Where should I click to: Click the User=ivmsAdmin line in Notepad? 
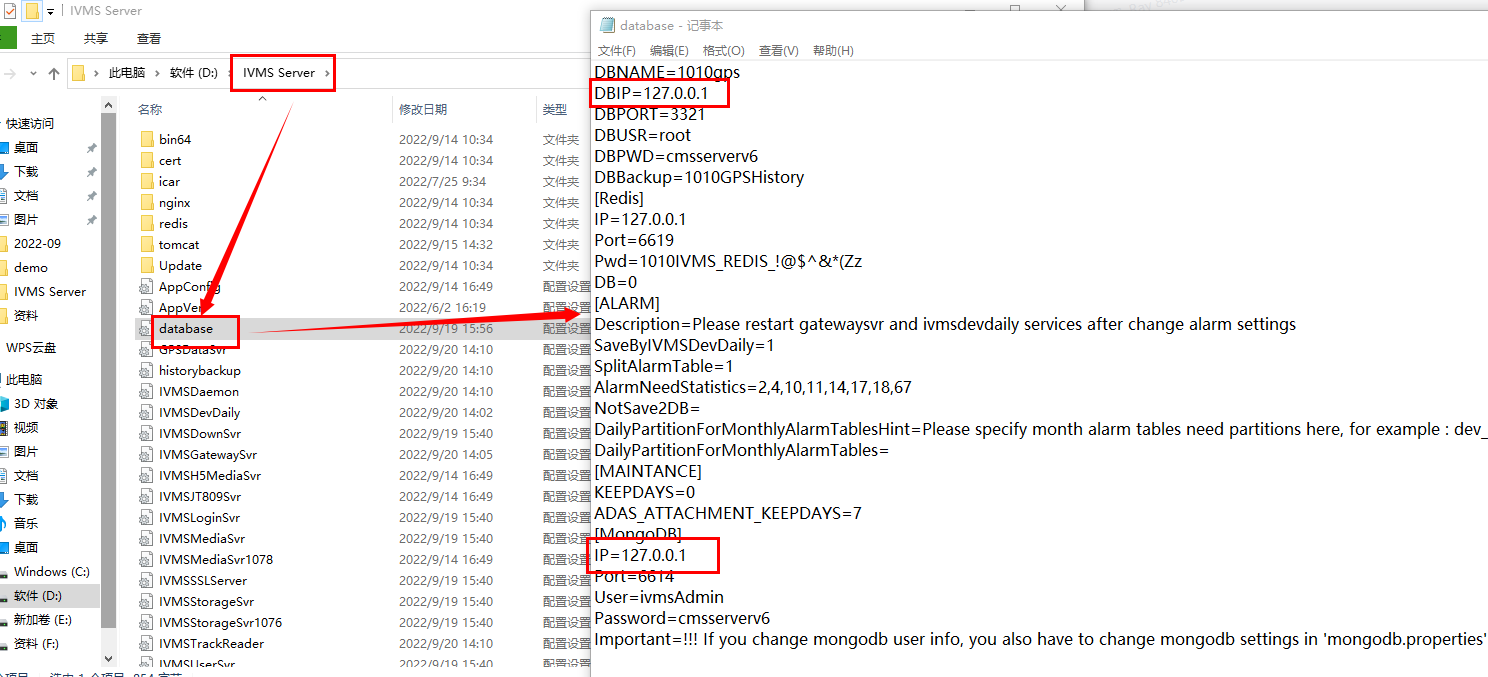tap(659, 597)
